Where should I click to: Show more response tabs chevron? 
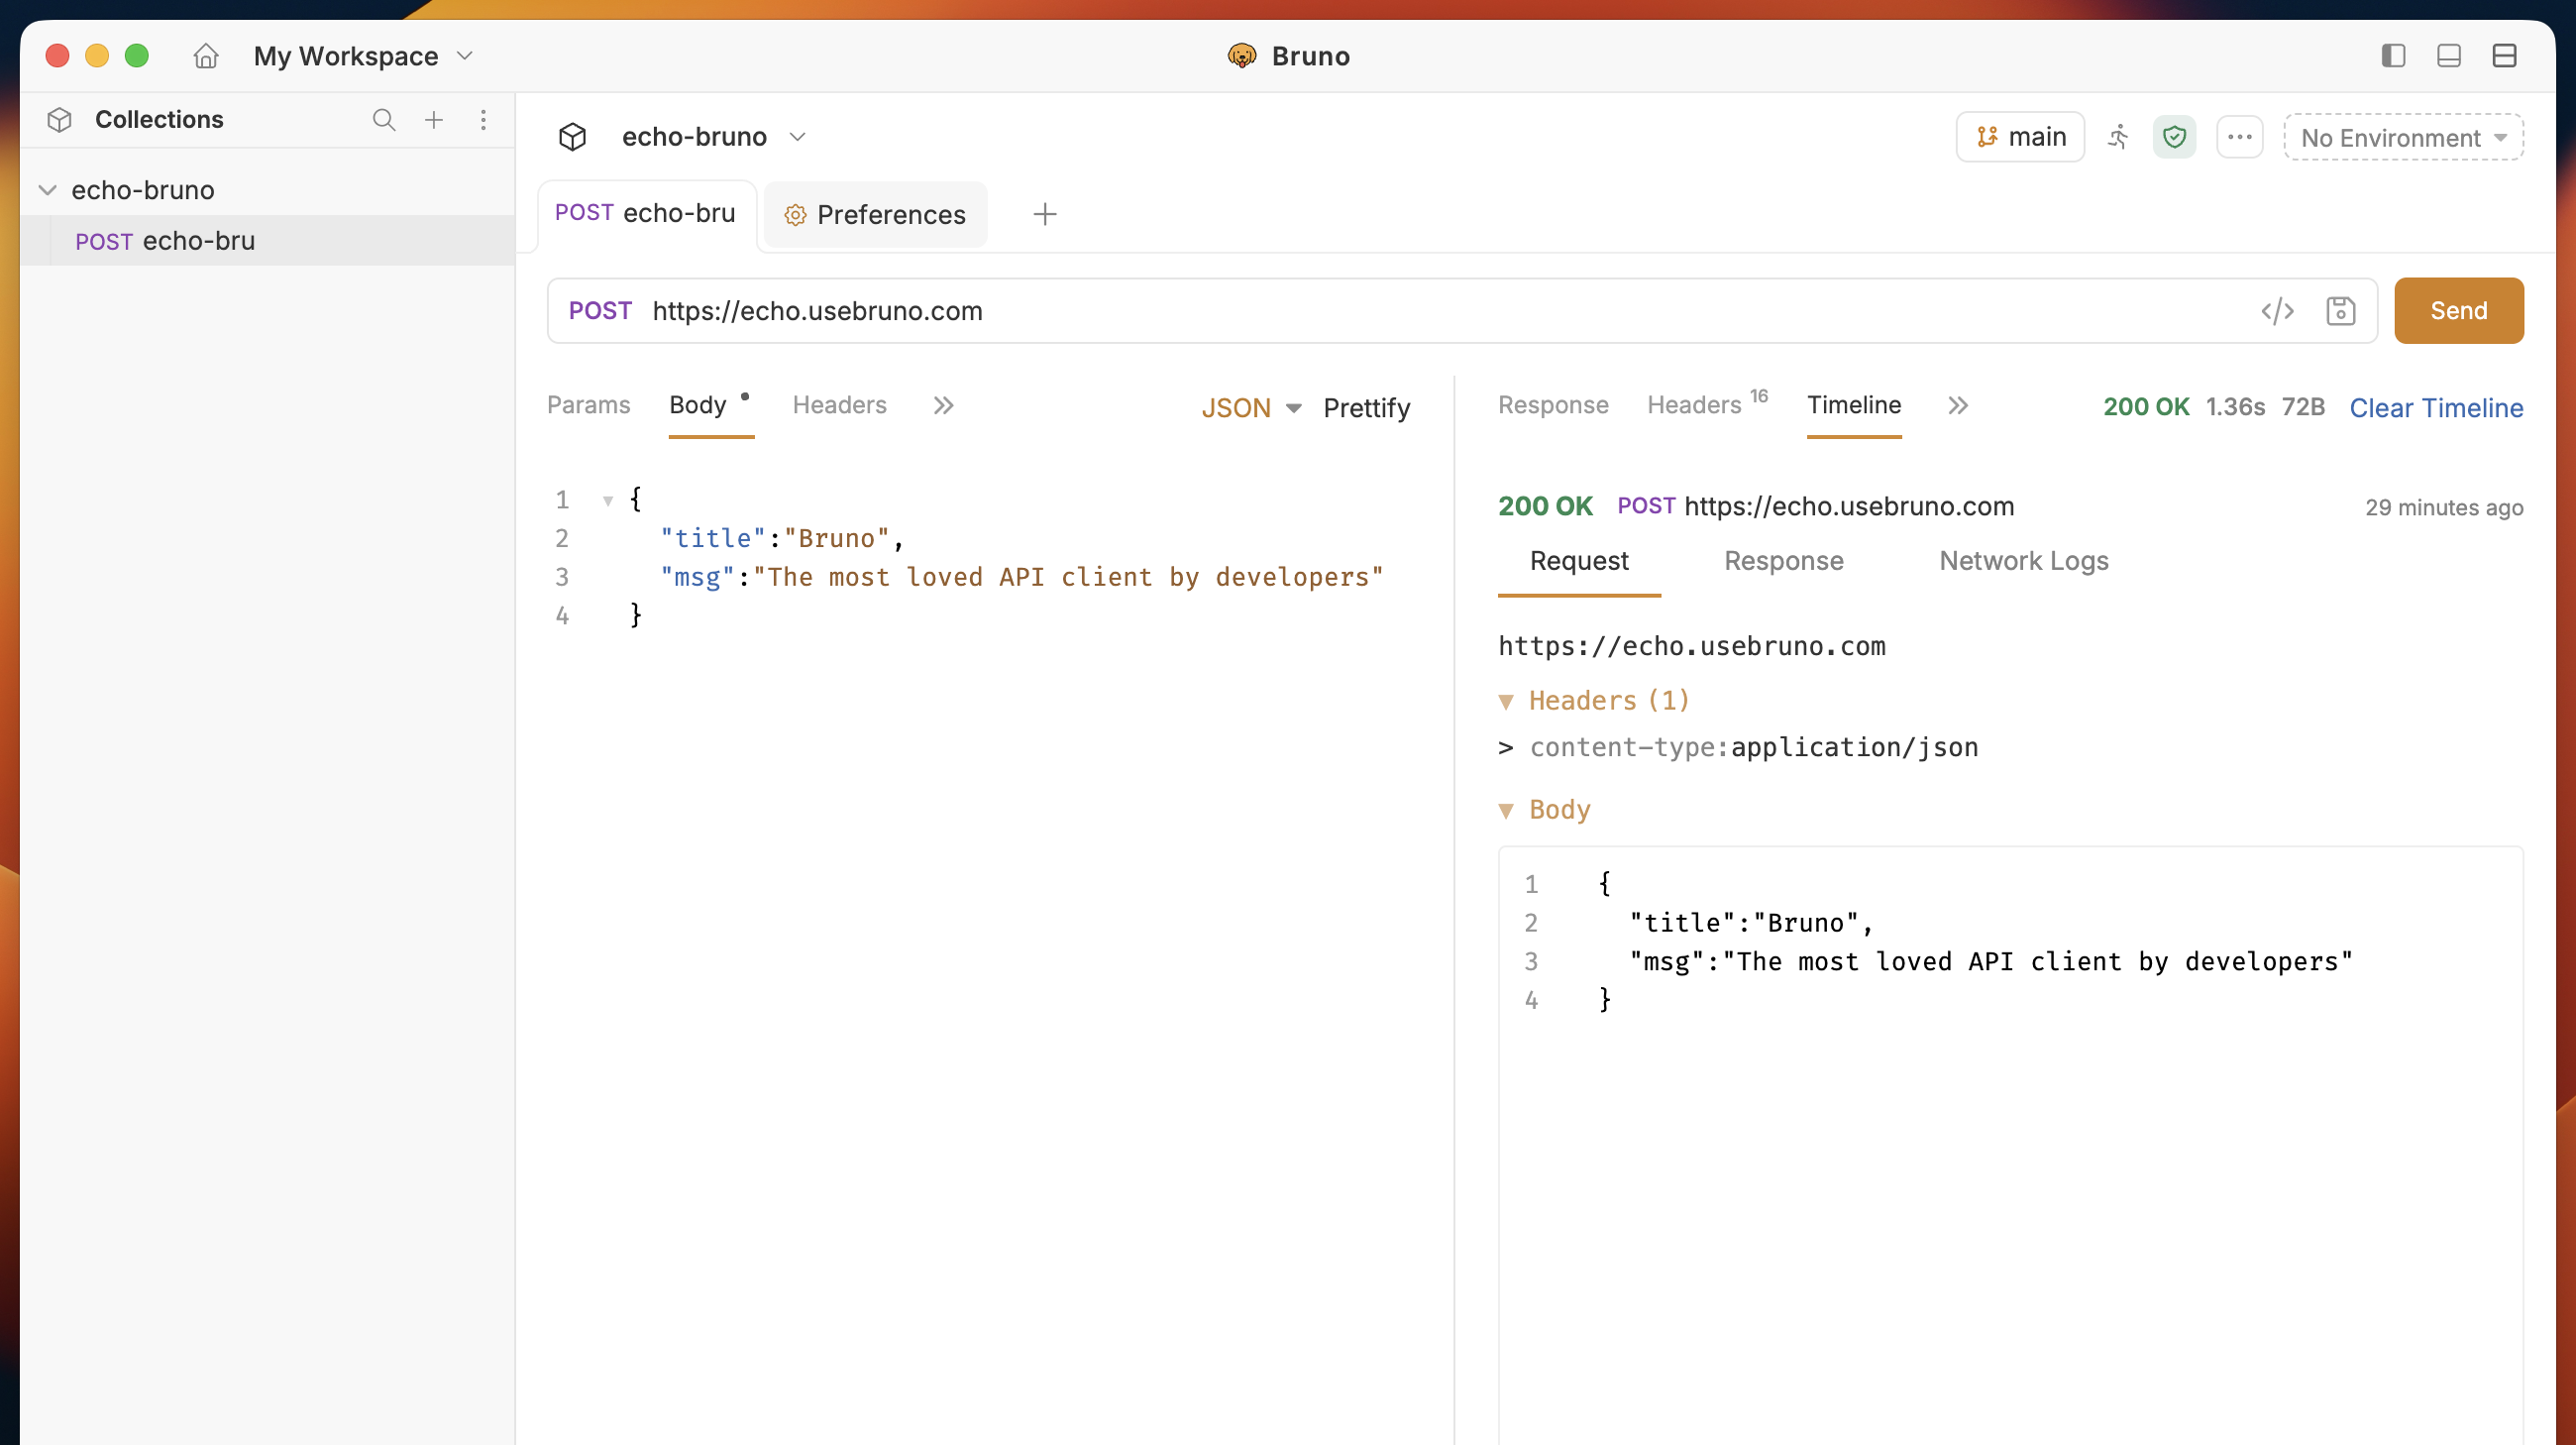coord(1957,405)
